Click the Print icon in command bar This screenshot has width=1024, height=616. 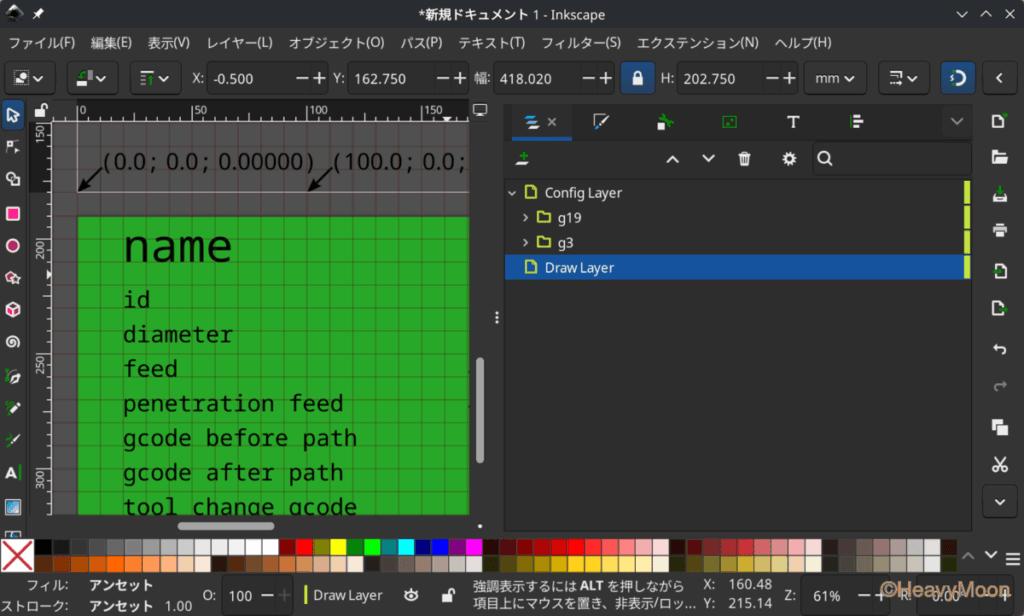point(998,230)
